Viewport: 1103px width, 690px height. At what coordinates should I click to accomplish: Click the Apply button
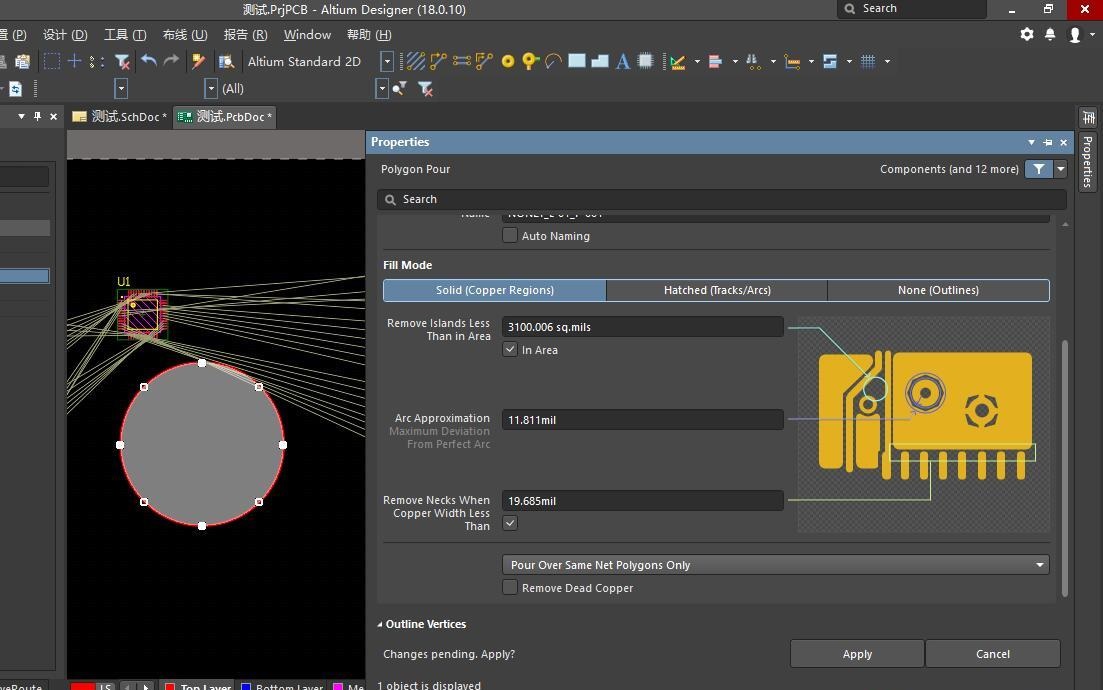point(856,654)
